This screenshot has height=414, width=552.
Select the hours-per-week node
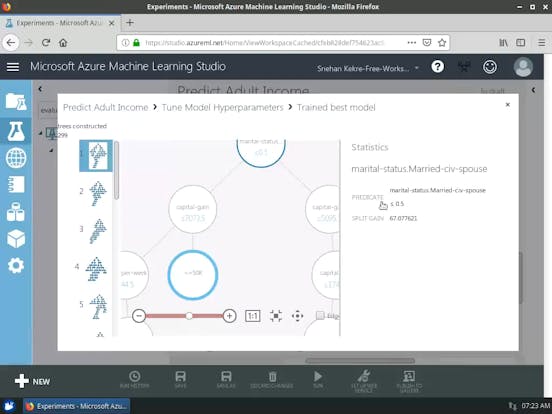click(134, 275)
